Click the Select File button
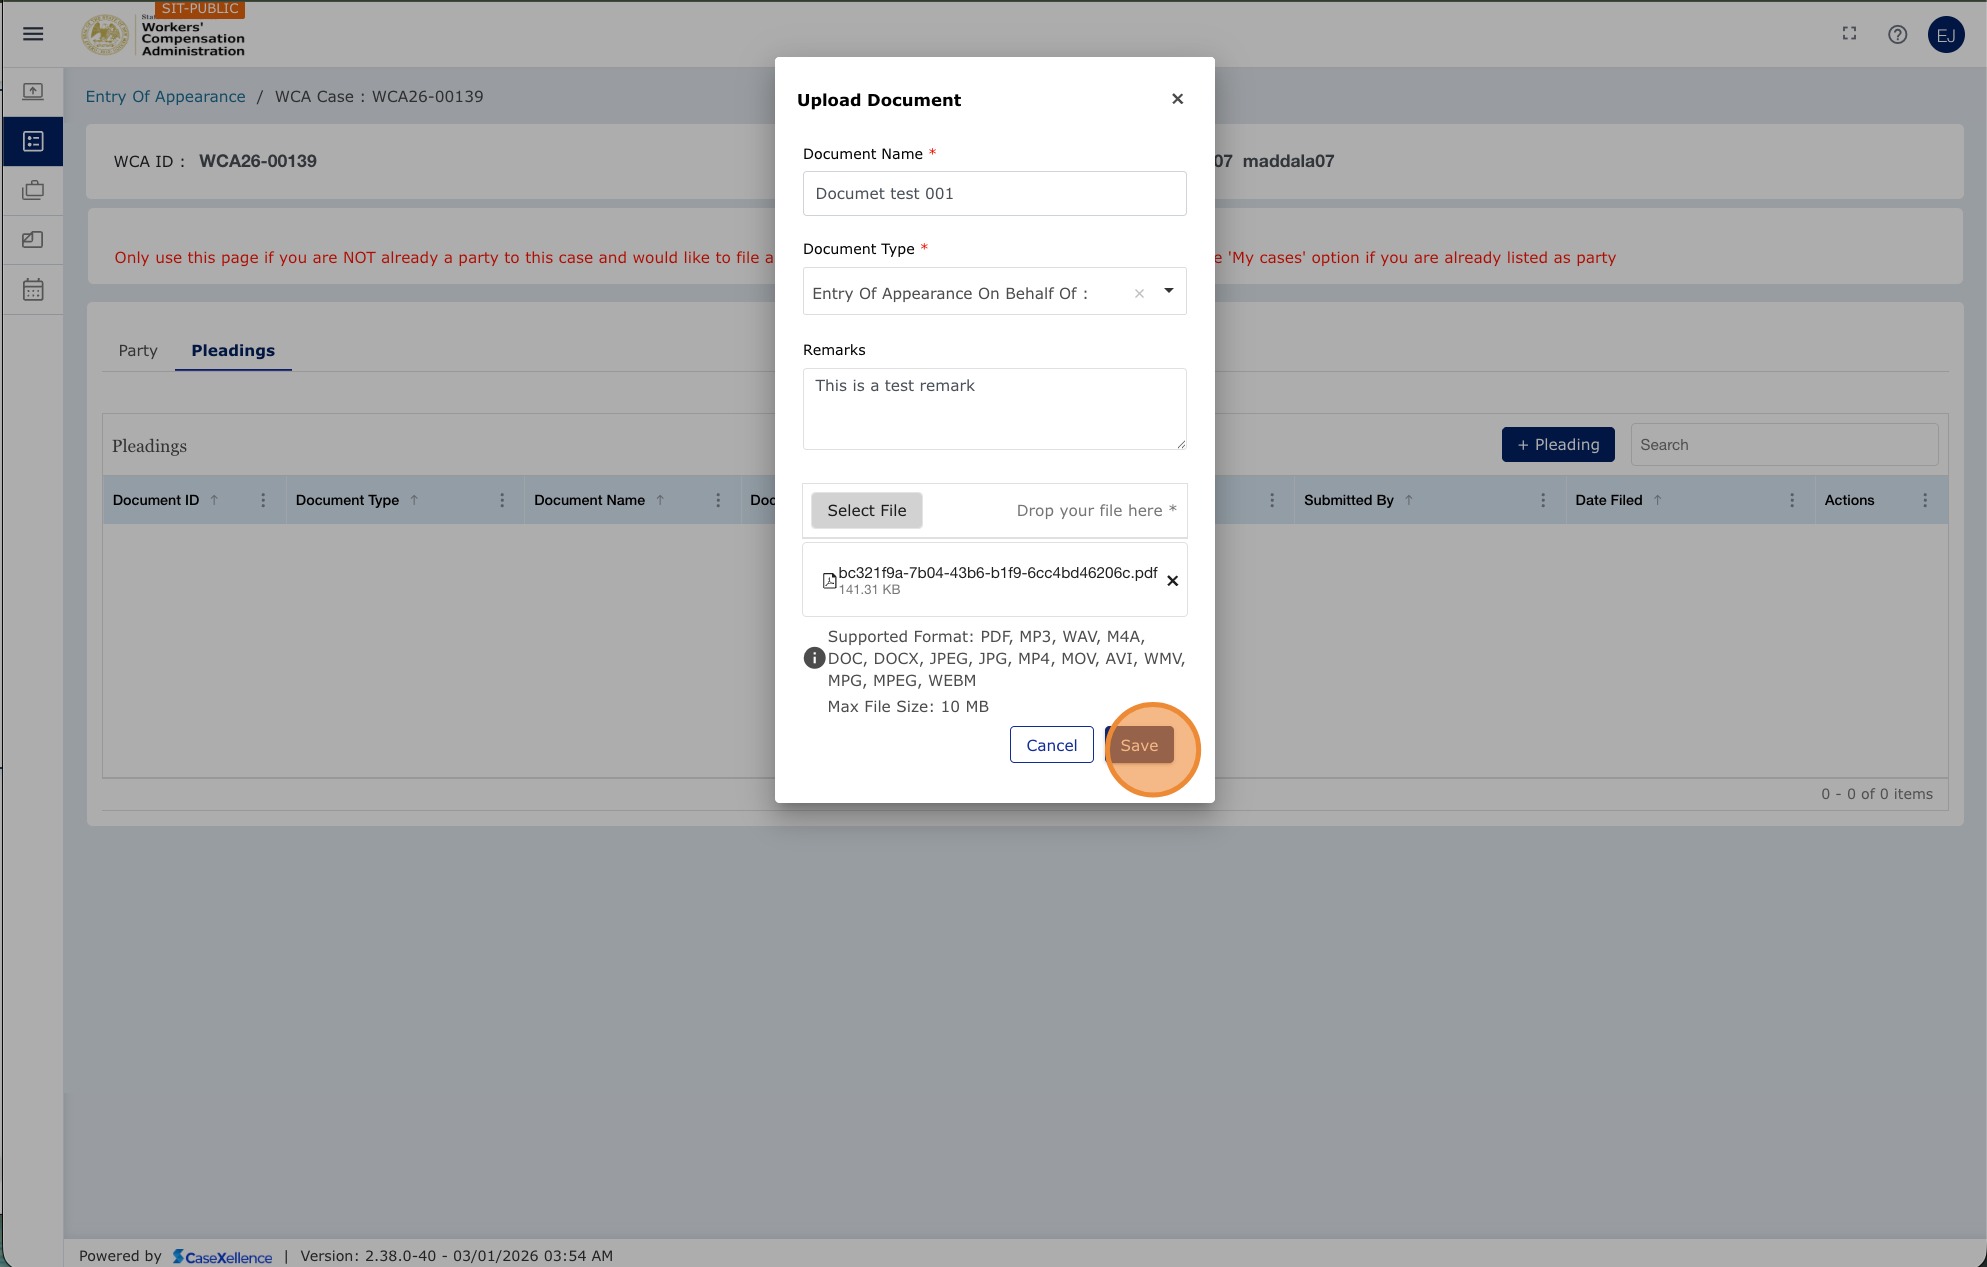This screenshot has height=1267, width=1987. 866,510
